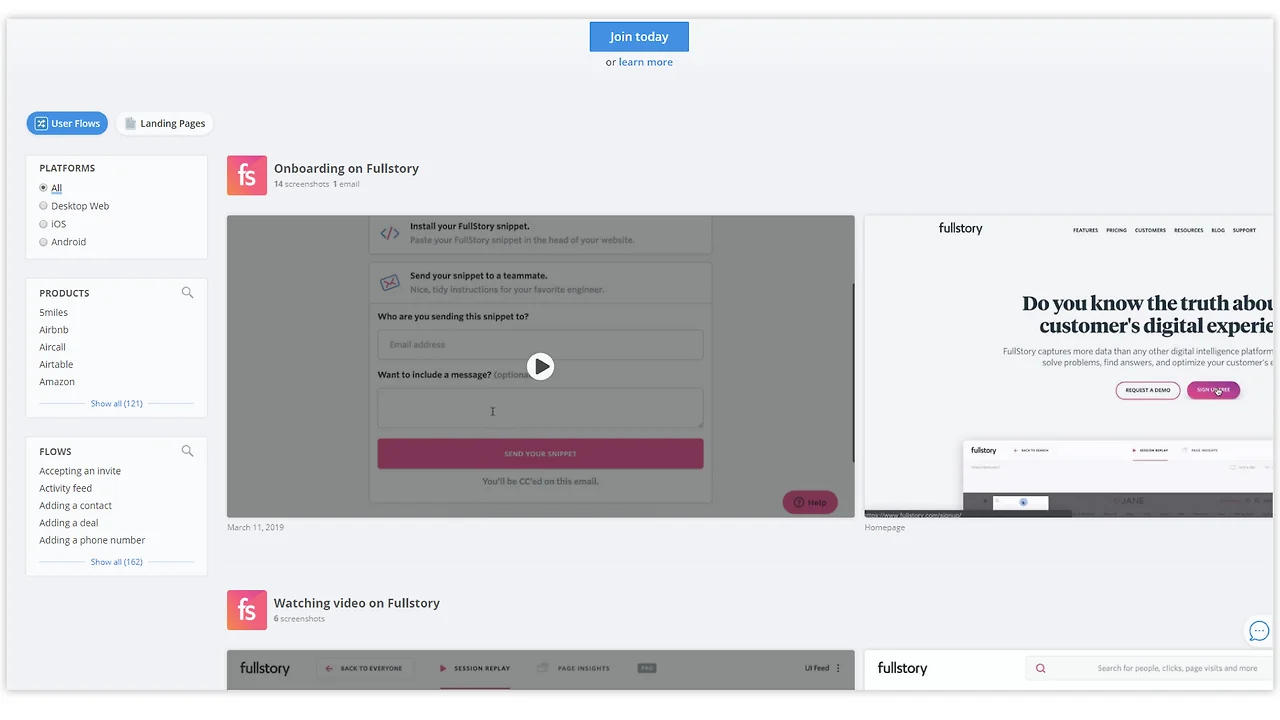Select the Android platform radio button

coord(43,242)
